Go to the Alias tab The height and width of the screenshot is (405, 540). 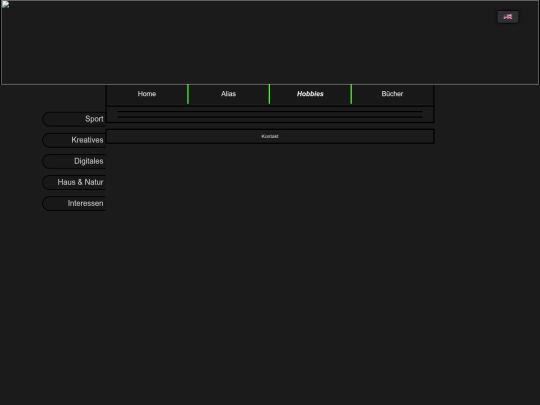pos(228,94)
